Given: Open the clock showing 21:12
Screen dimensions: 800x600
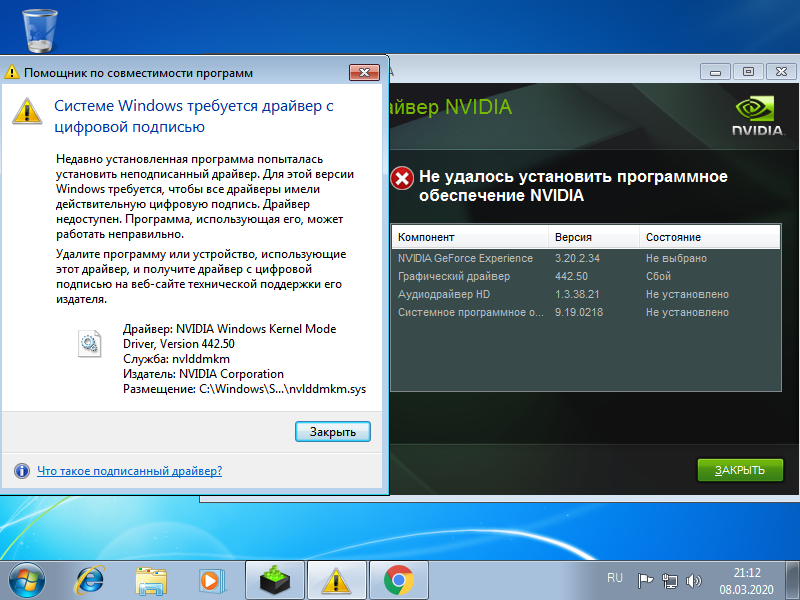Looking at the screenshot, I should pos(746,581).
